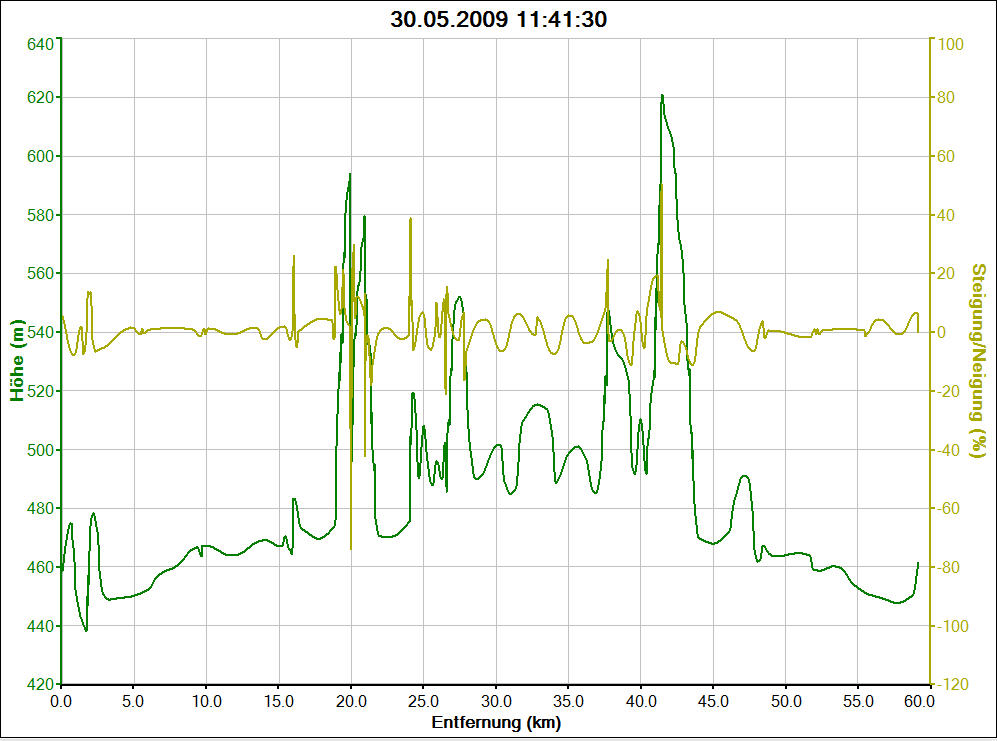Select the 15.0 km distance axis tick

pos(278,702)
